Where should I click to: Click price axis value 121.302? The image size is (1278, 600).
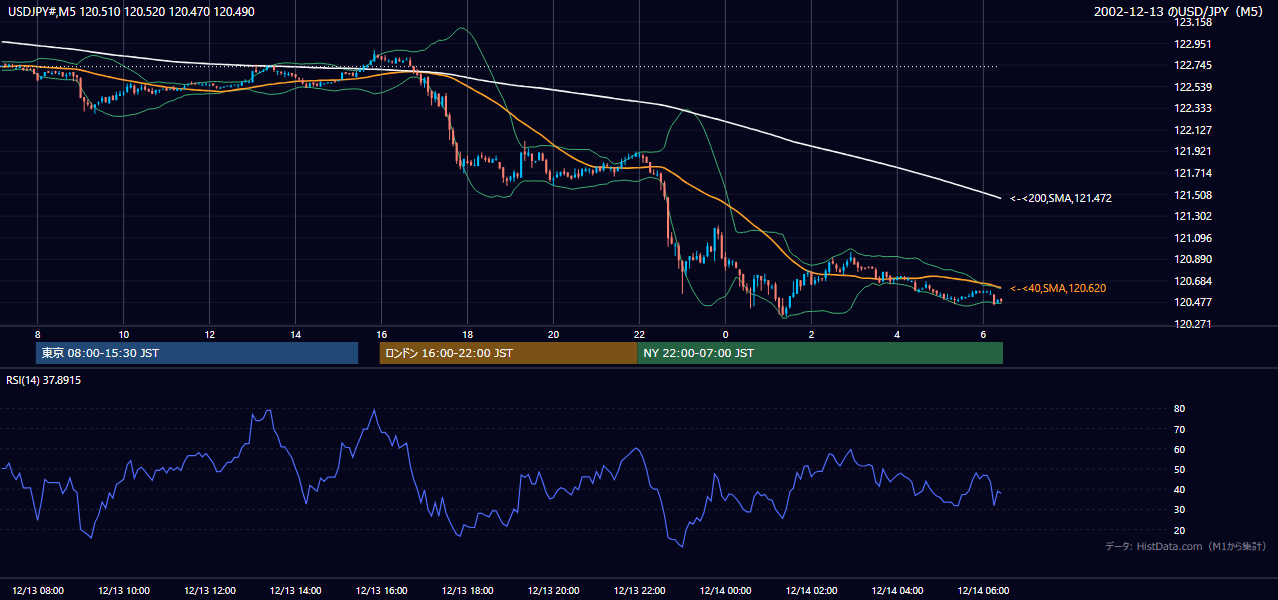tap(1193, 216)
